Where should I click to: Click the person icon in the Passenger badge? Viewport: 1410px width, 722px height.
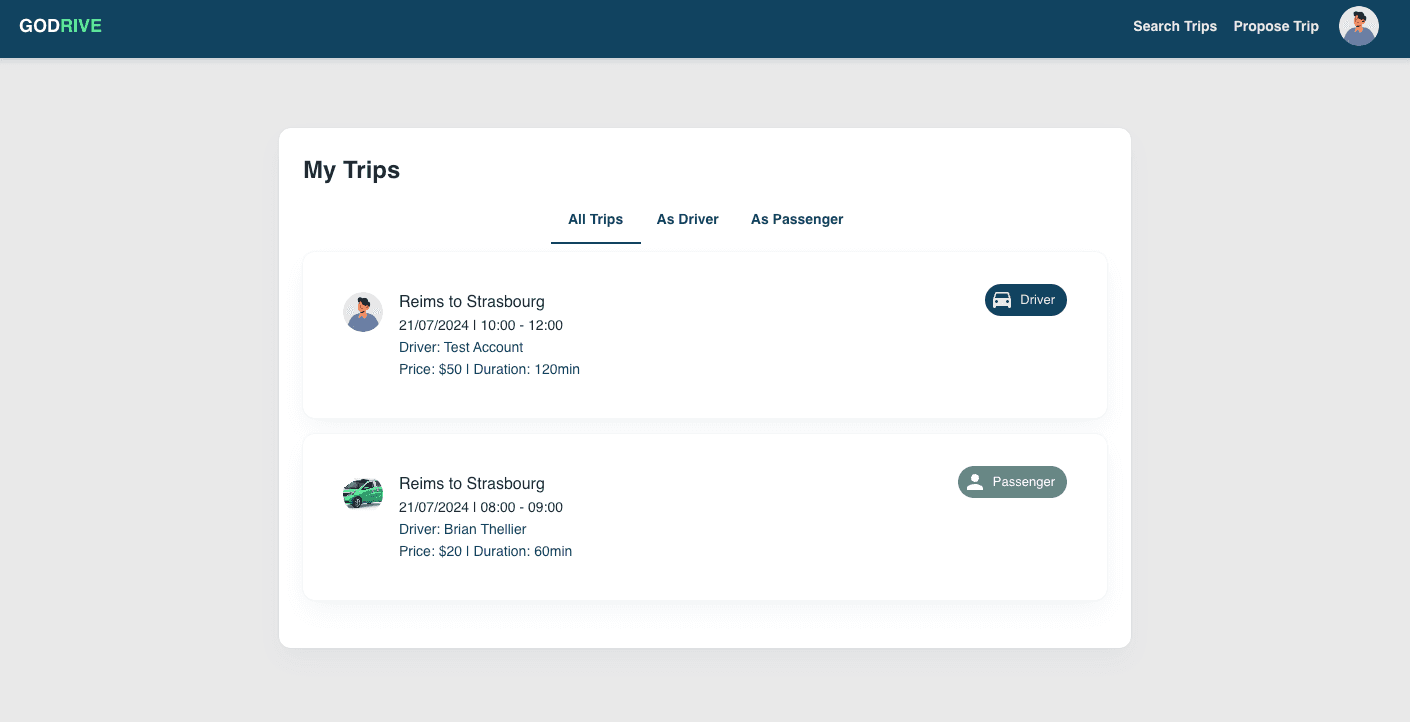pos(975,482)
